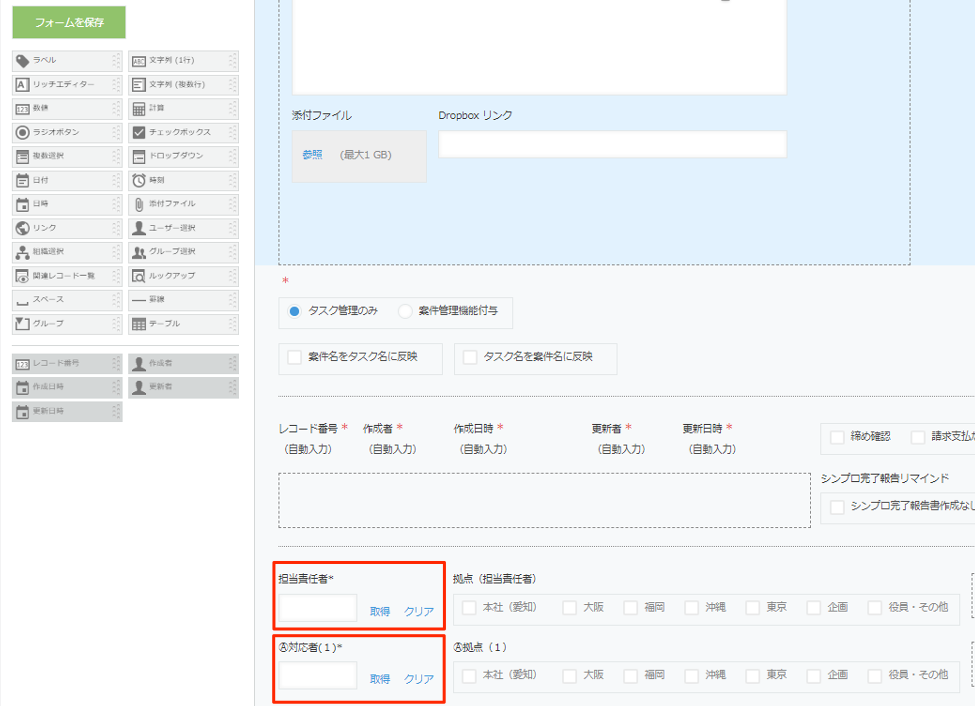Image resolution: width=975 pixels, height=706 pixels.
Task: Select the ラベル field icon in the palette
Action: click(x=22, y=61)
